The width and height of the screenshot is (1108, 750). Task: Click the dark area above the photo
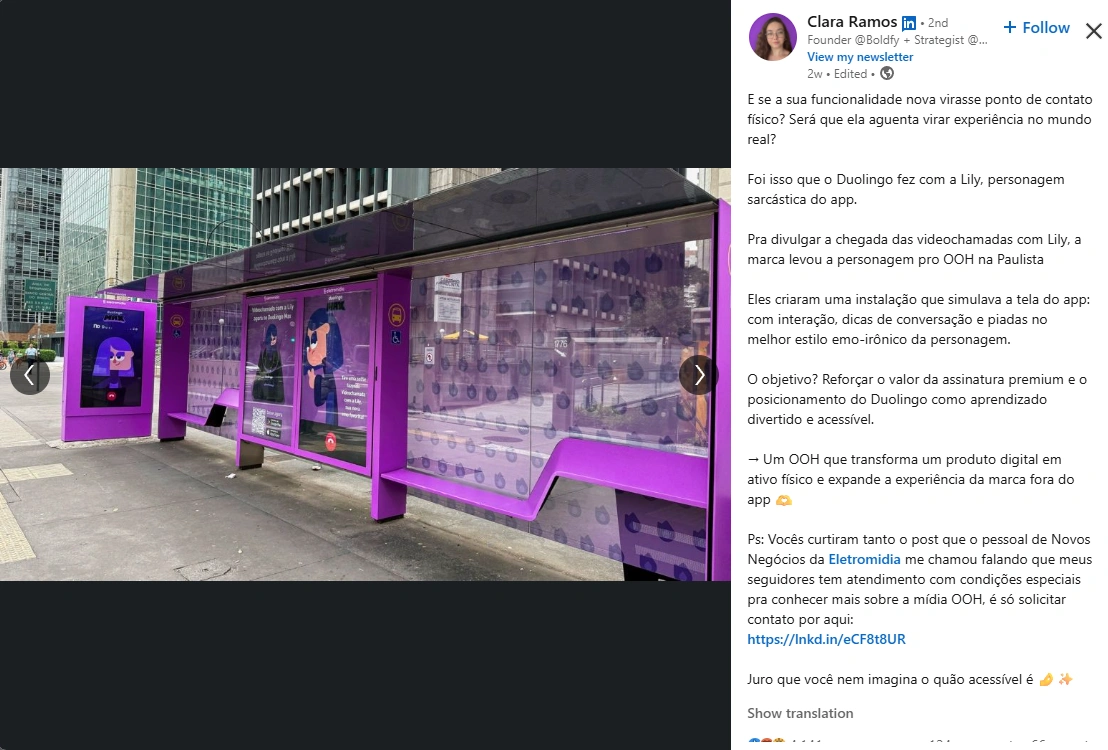coord(365,83)
